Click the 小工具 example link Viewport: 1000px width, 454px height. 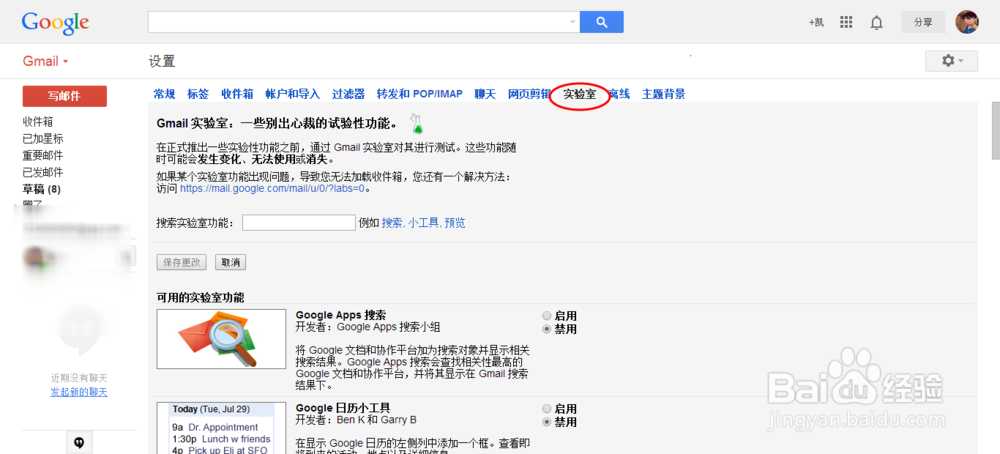(423, 223)
